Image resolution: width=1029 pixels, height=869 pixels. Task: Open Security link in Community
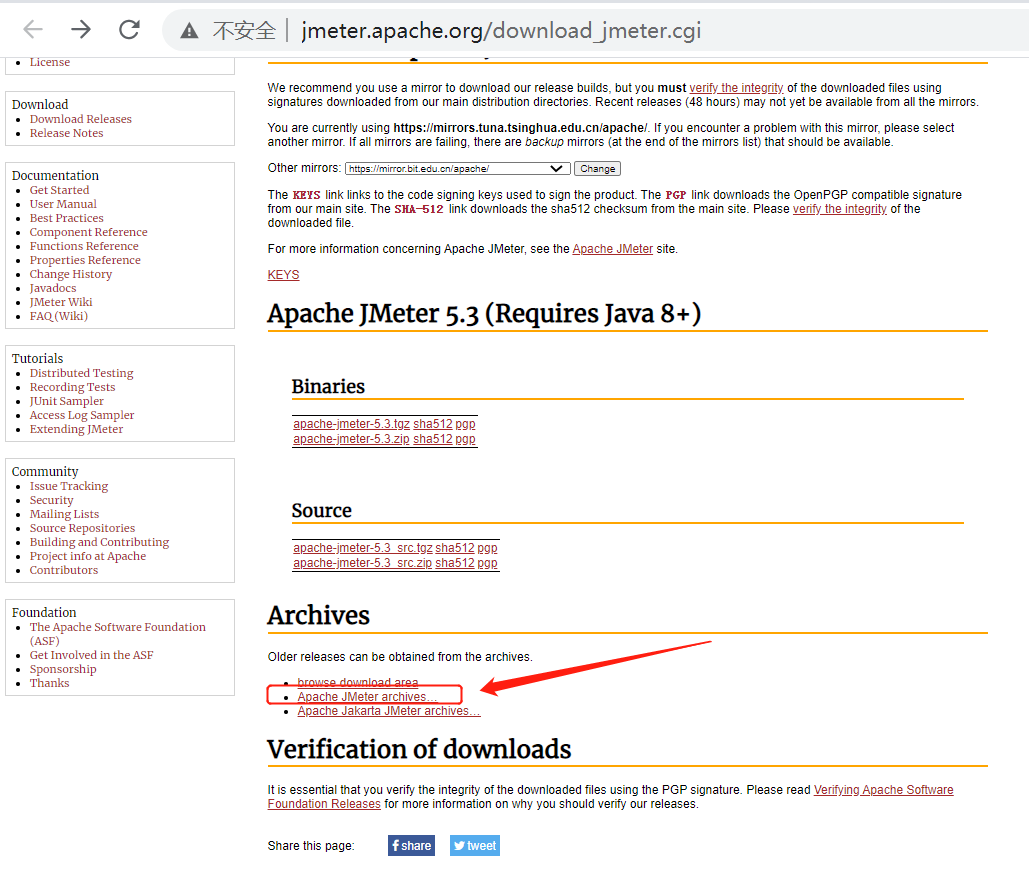click(x=51, y=500)
